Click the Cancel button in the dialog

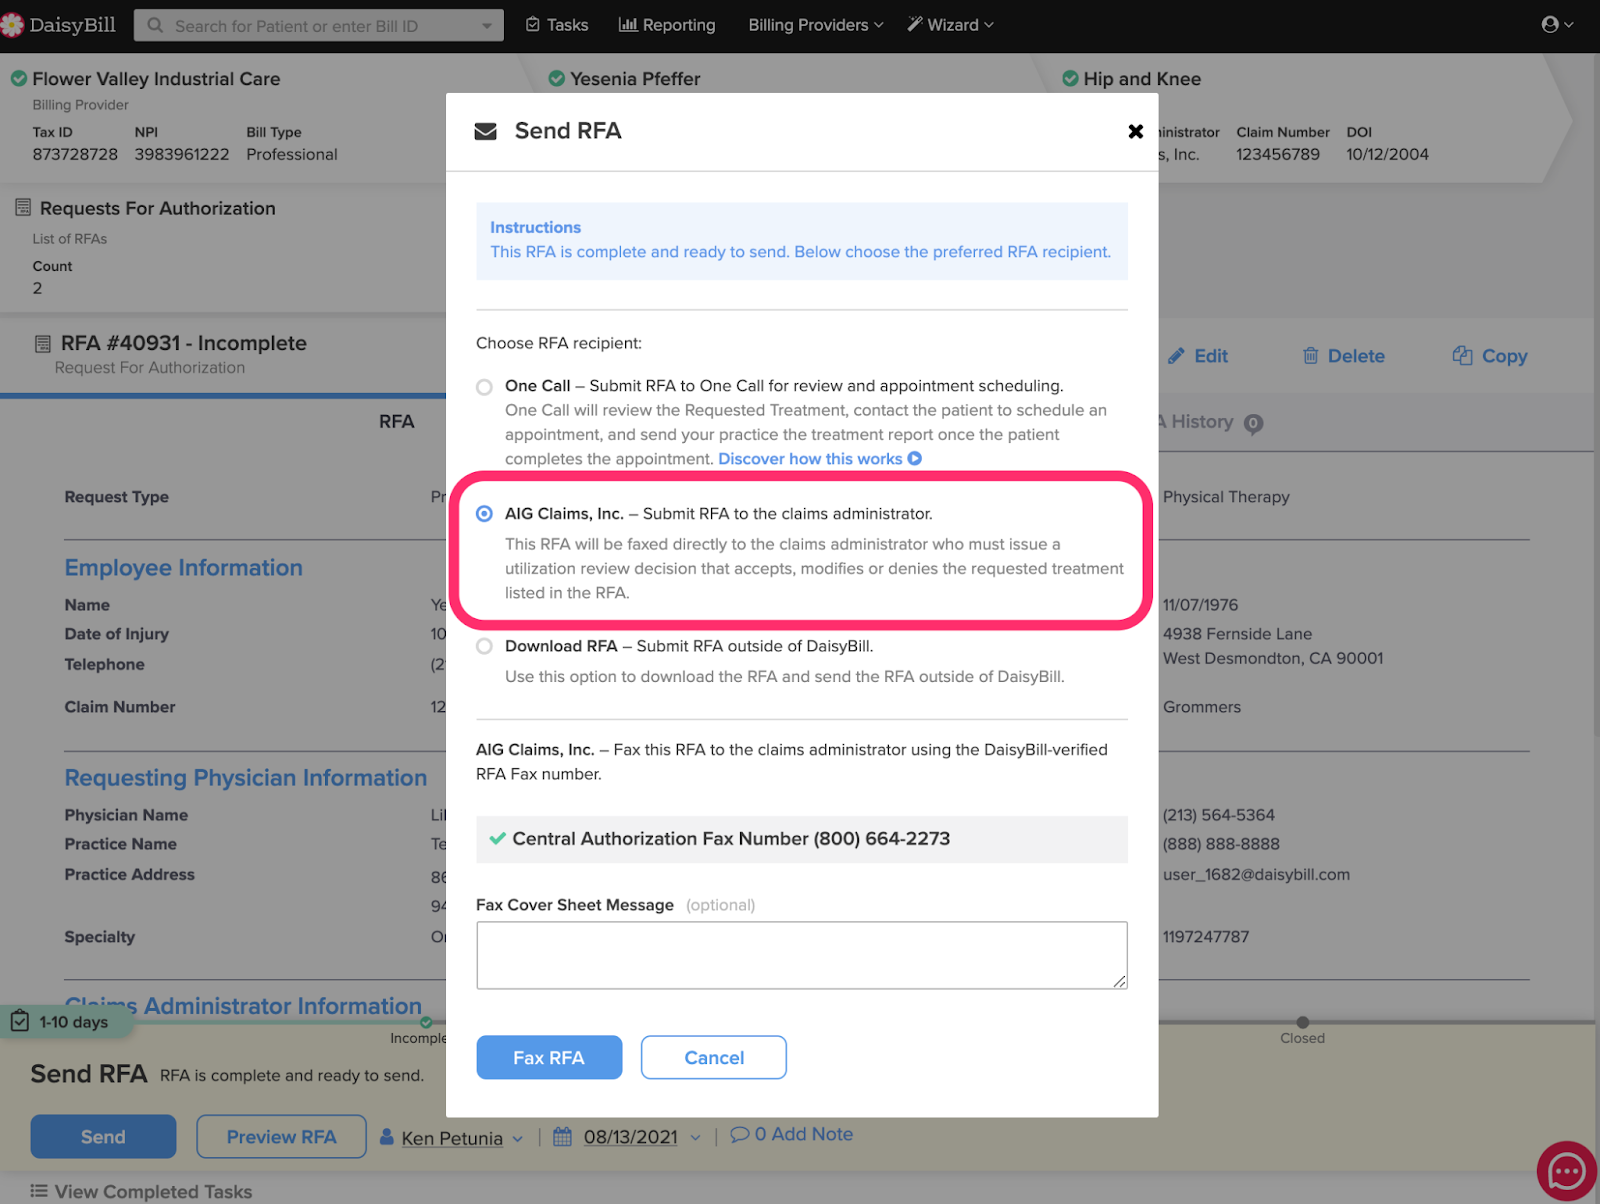coord(714,1057)
